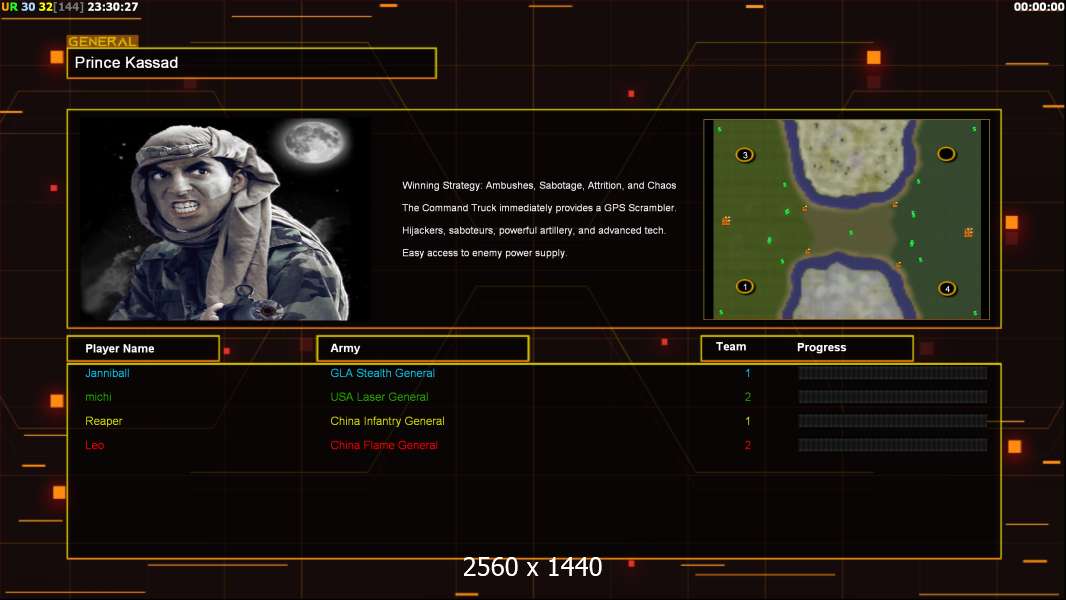
Task: Click michi's team number 2
Action: [x=747, y=397]
